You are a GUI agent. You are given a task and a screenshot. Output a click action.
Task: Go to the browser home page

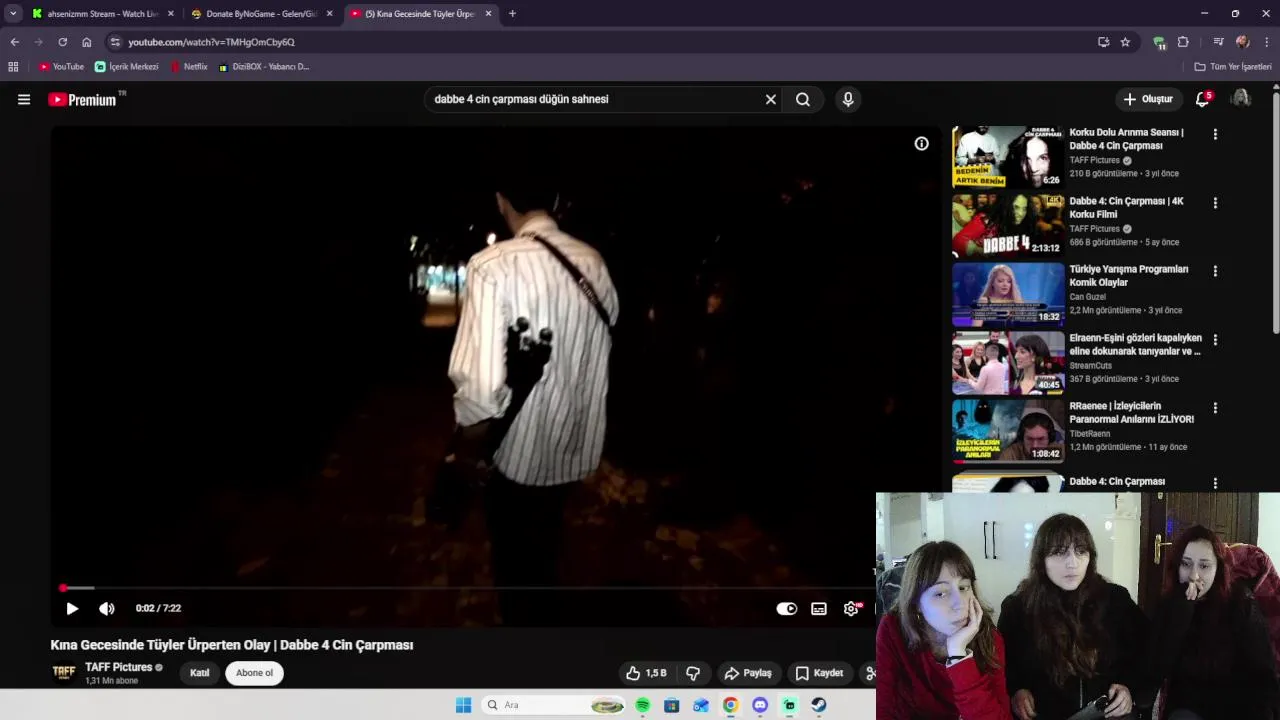[x=87, y=42]
